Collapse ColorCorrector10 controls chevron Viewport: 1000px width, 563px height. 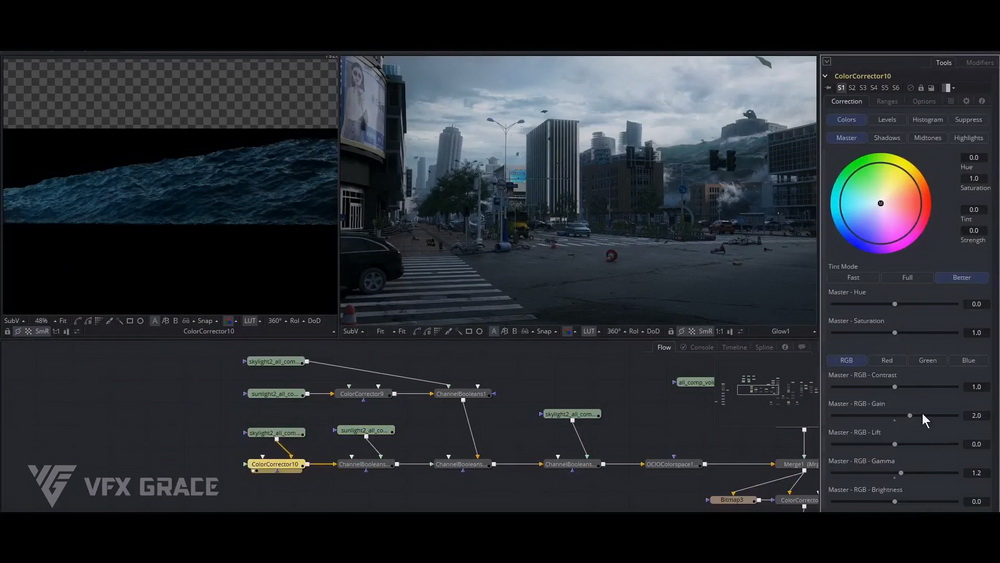point(825,76)
